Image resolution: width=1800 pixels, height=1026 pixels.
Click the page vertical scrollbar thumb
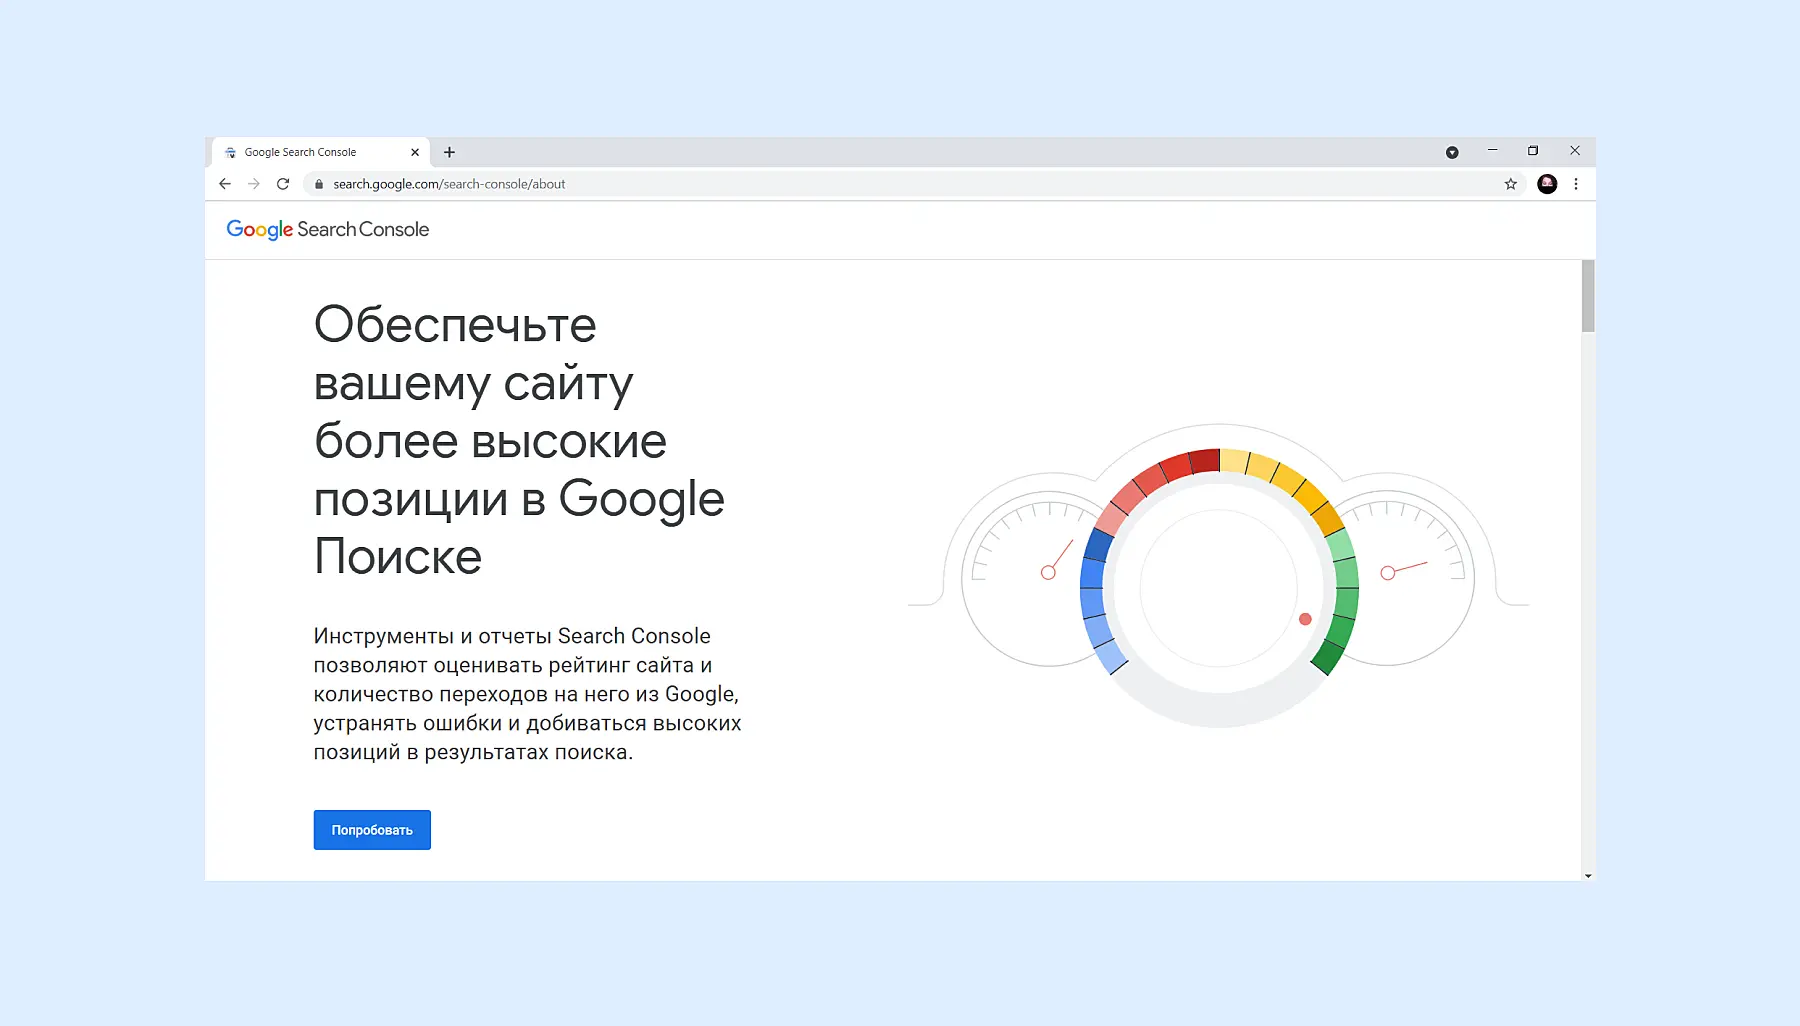1588,296
